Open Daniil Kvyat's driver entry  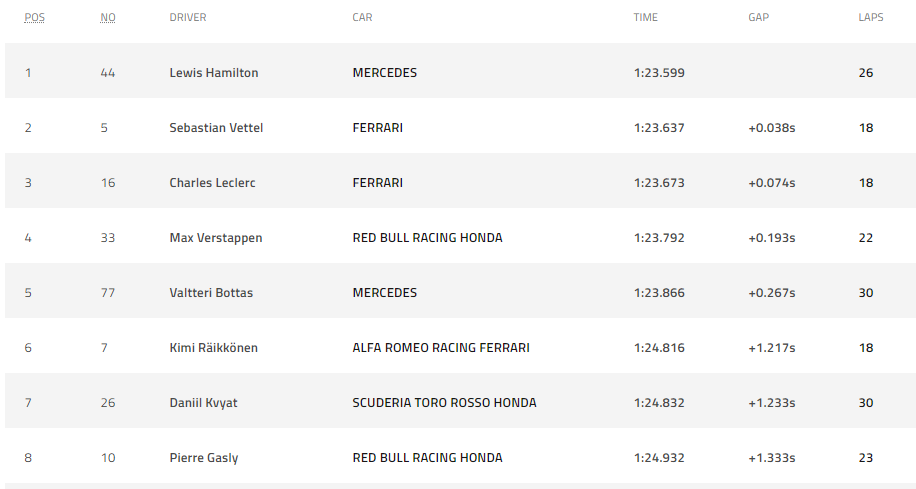(x=203, y=403)
